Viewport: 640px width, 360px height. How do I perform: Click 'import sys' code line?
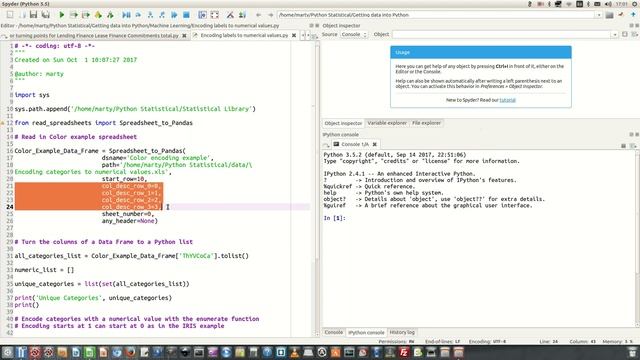[32, 95]
